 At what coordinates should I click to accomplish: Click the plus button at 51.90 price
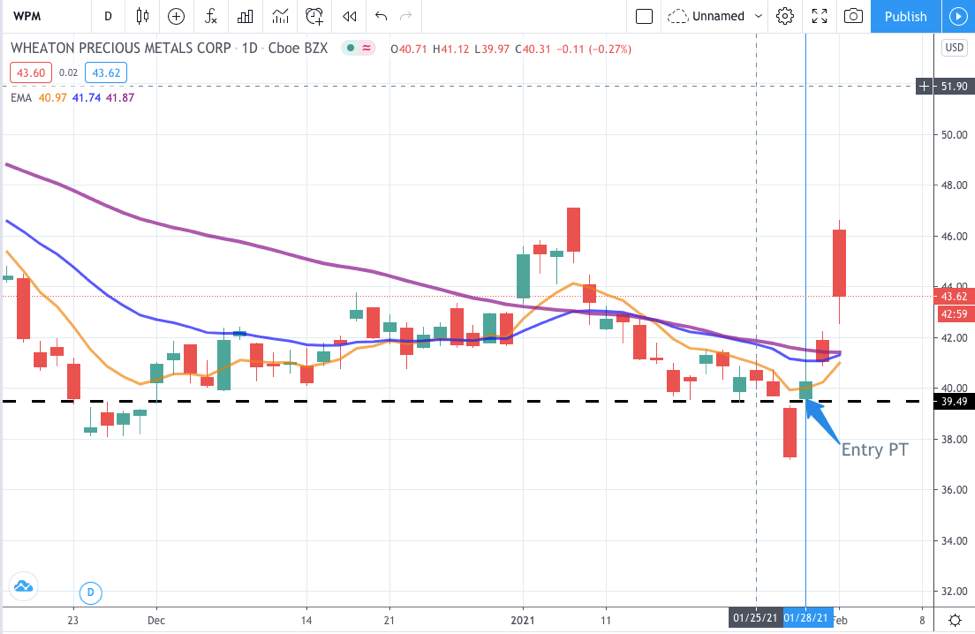(925, 86)
